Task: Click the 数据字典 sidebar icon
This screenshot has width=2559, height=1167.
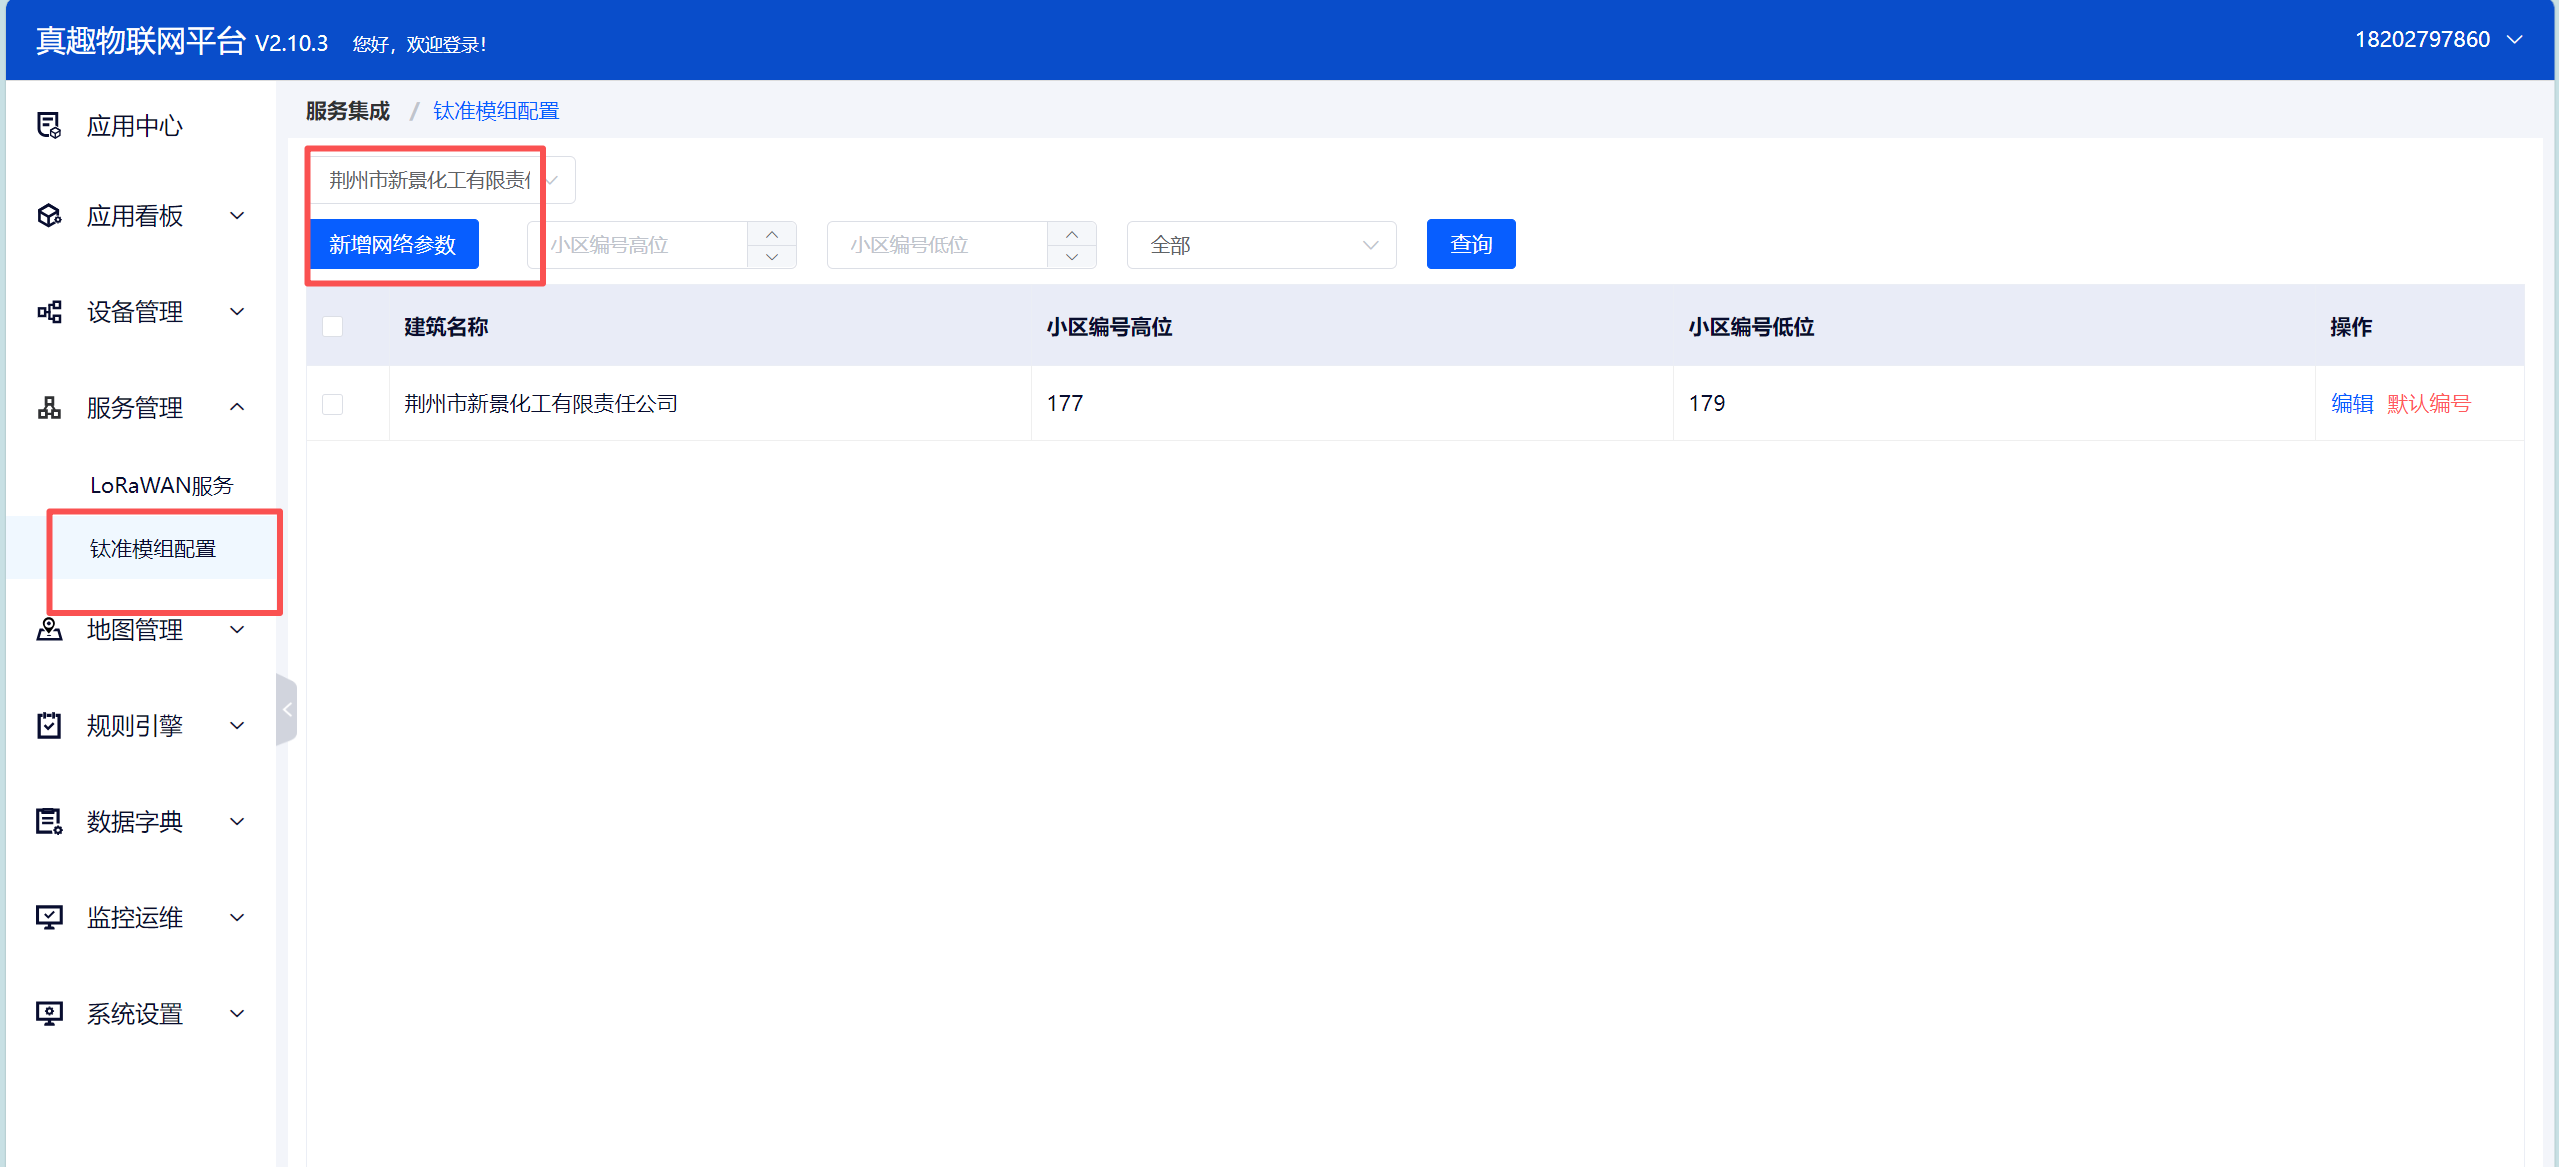Action: [x=49, y=821]
